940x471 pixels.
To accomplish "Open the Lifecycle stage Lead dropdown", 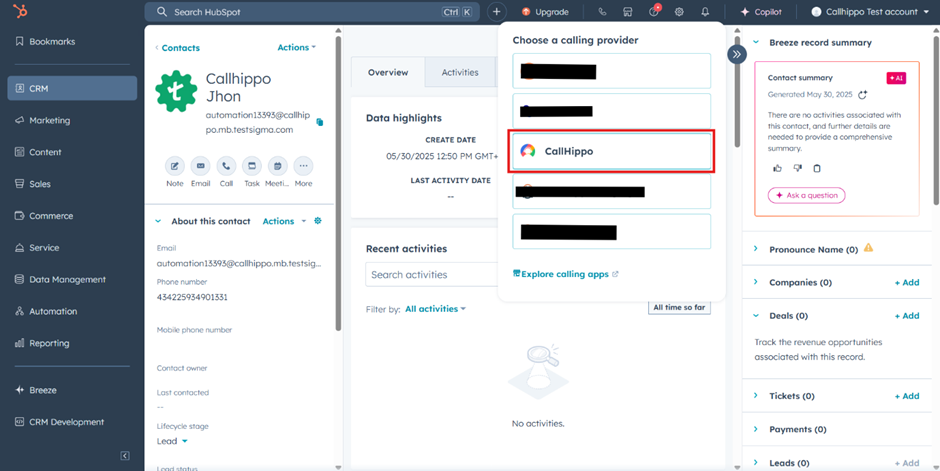I will pos(172,441).
